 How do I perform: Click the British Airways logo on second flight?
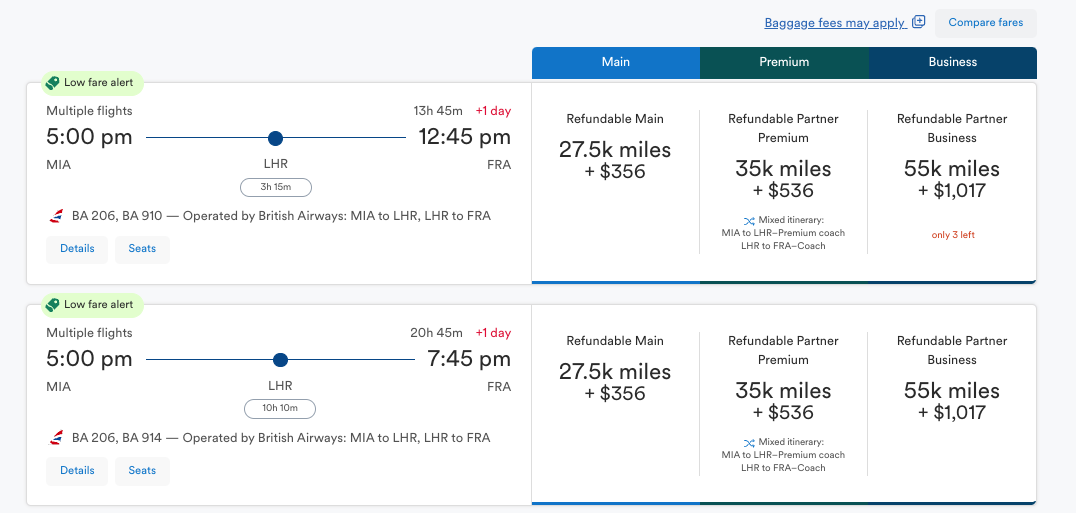pos(56,438)
